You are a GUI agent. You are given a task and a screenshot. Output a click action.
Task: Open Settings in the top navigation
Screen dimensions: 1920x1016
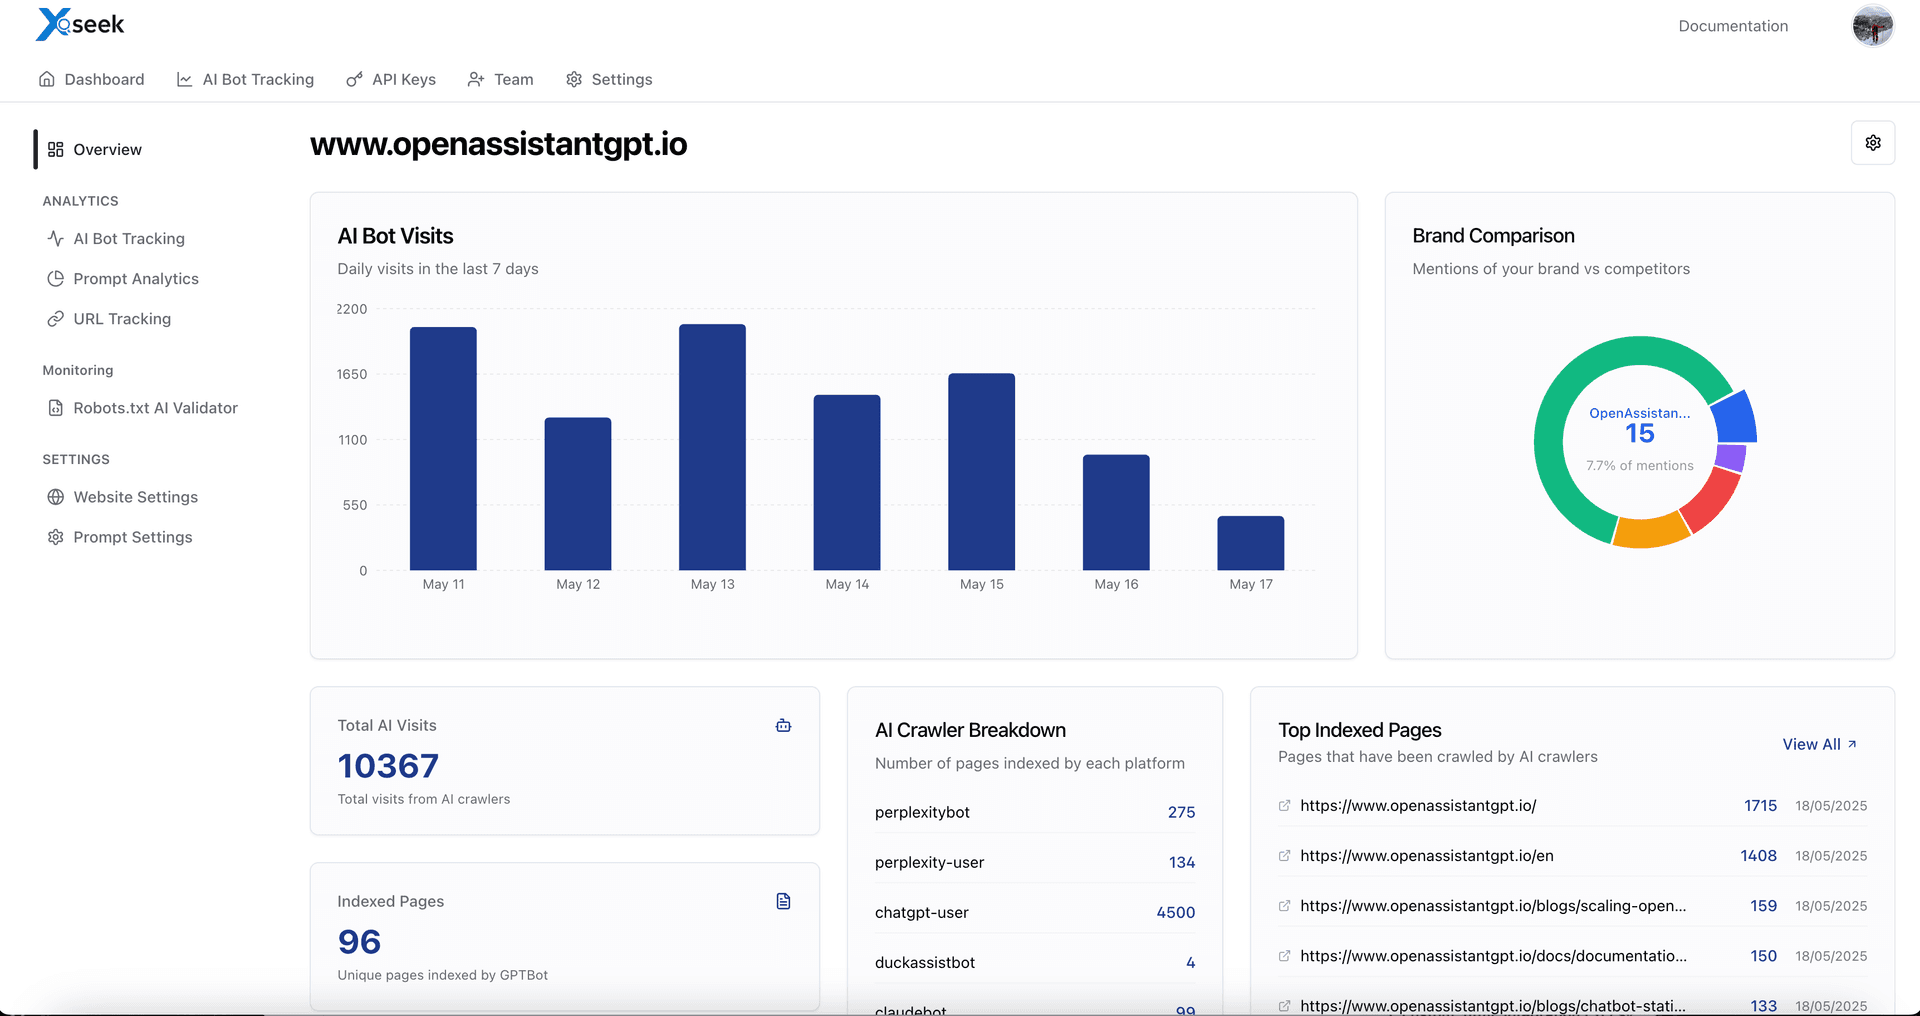(609, 79)
